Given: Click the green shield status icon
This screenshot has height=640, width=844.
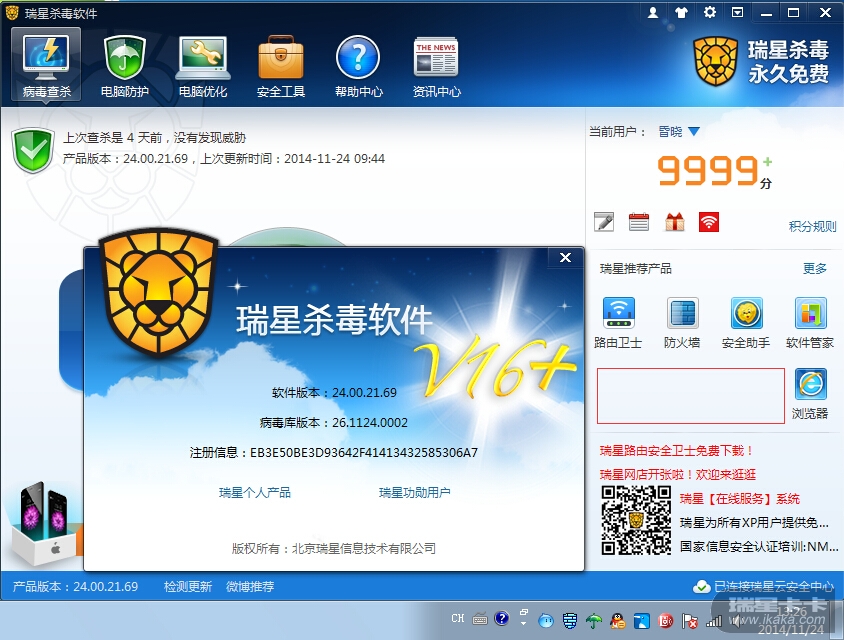Looking at the screenshot, I should tap(33, 150).
